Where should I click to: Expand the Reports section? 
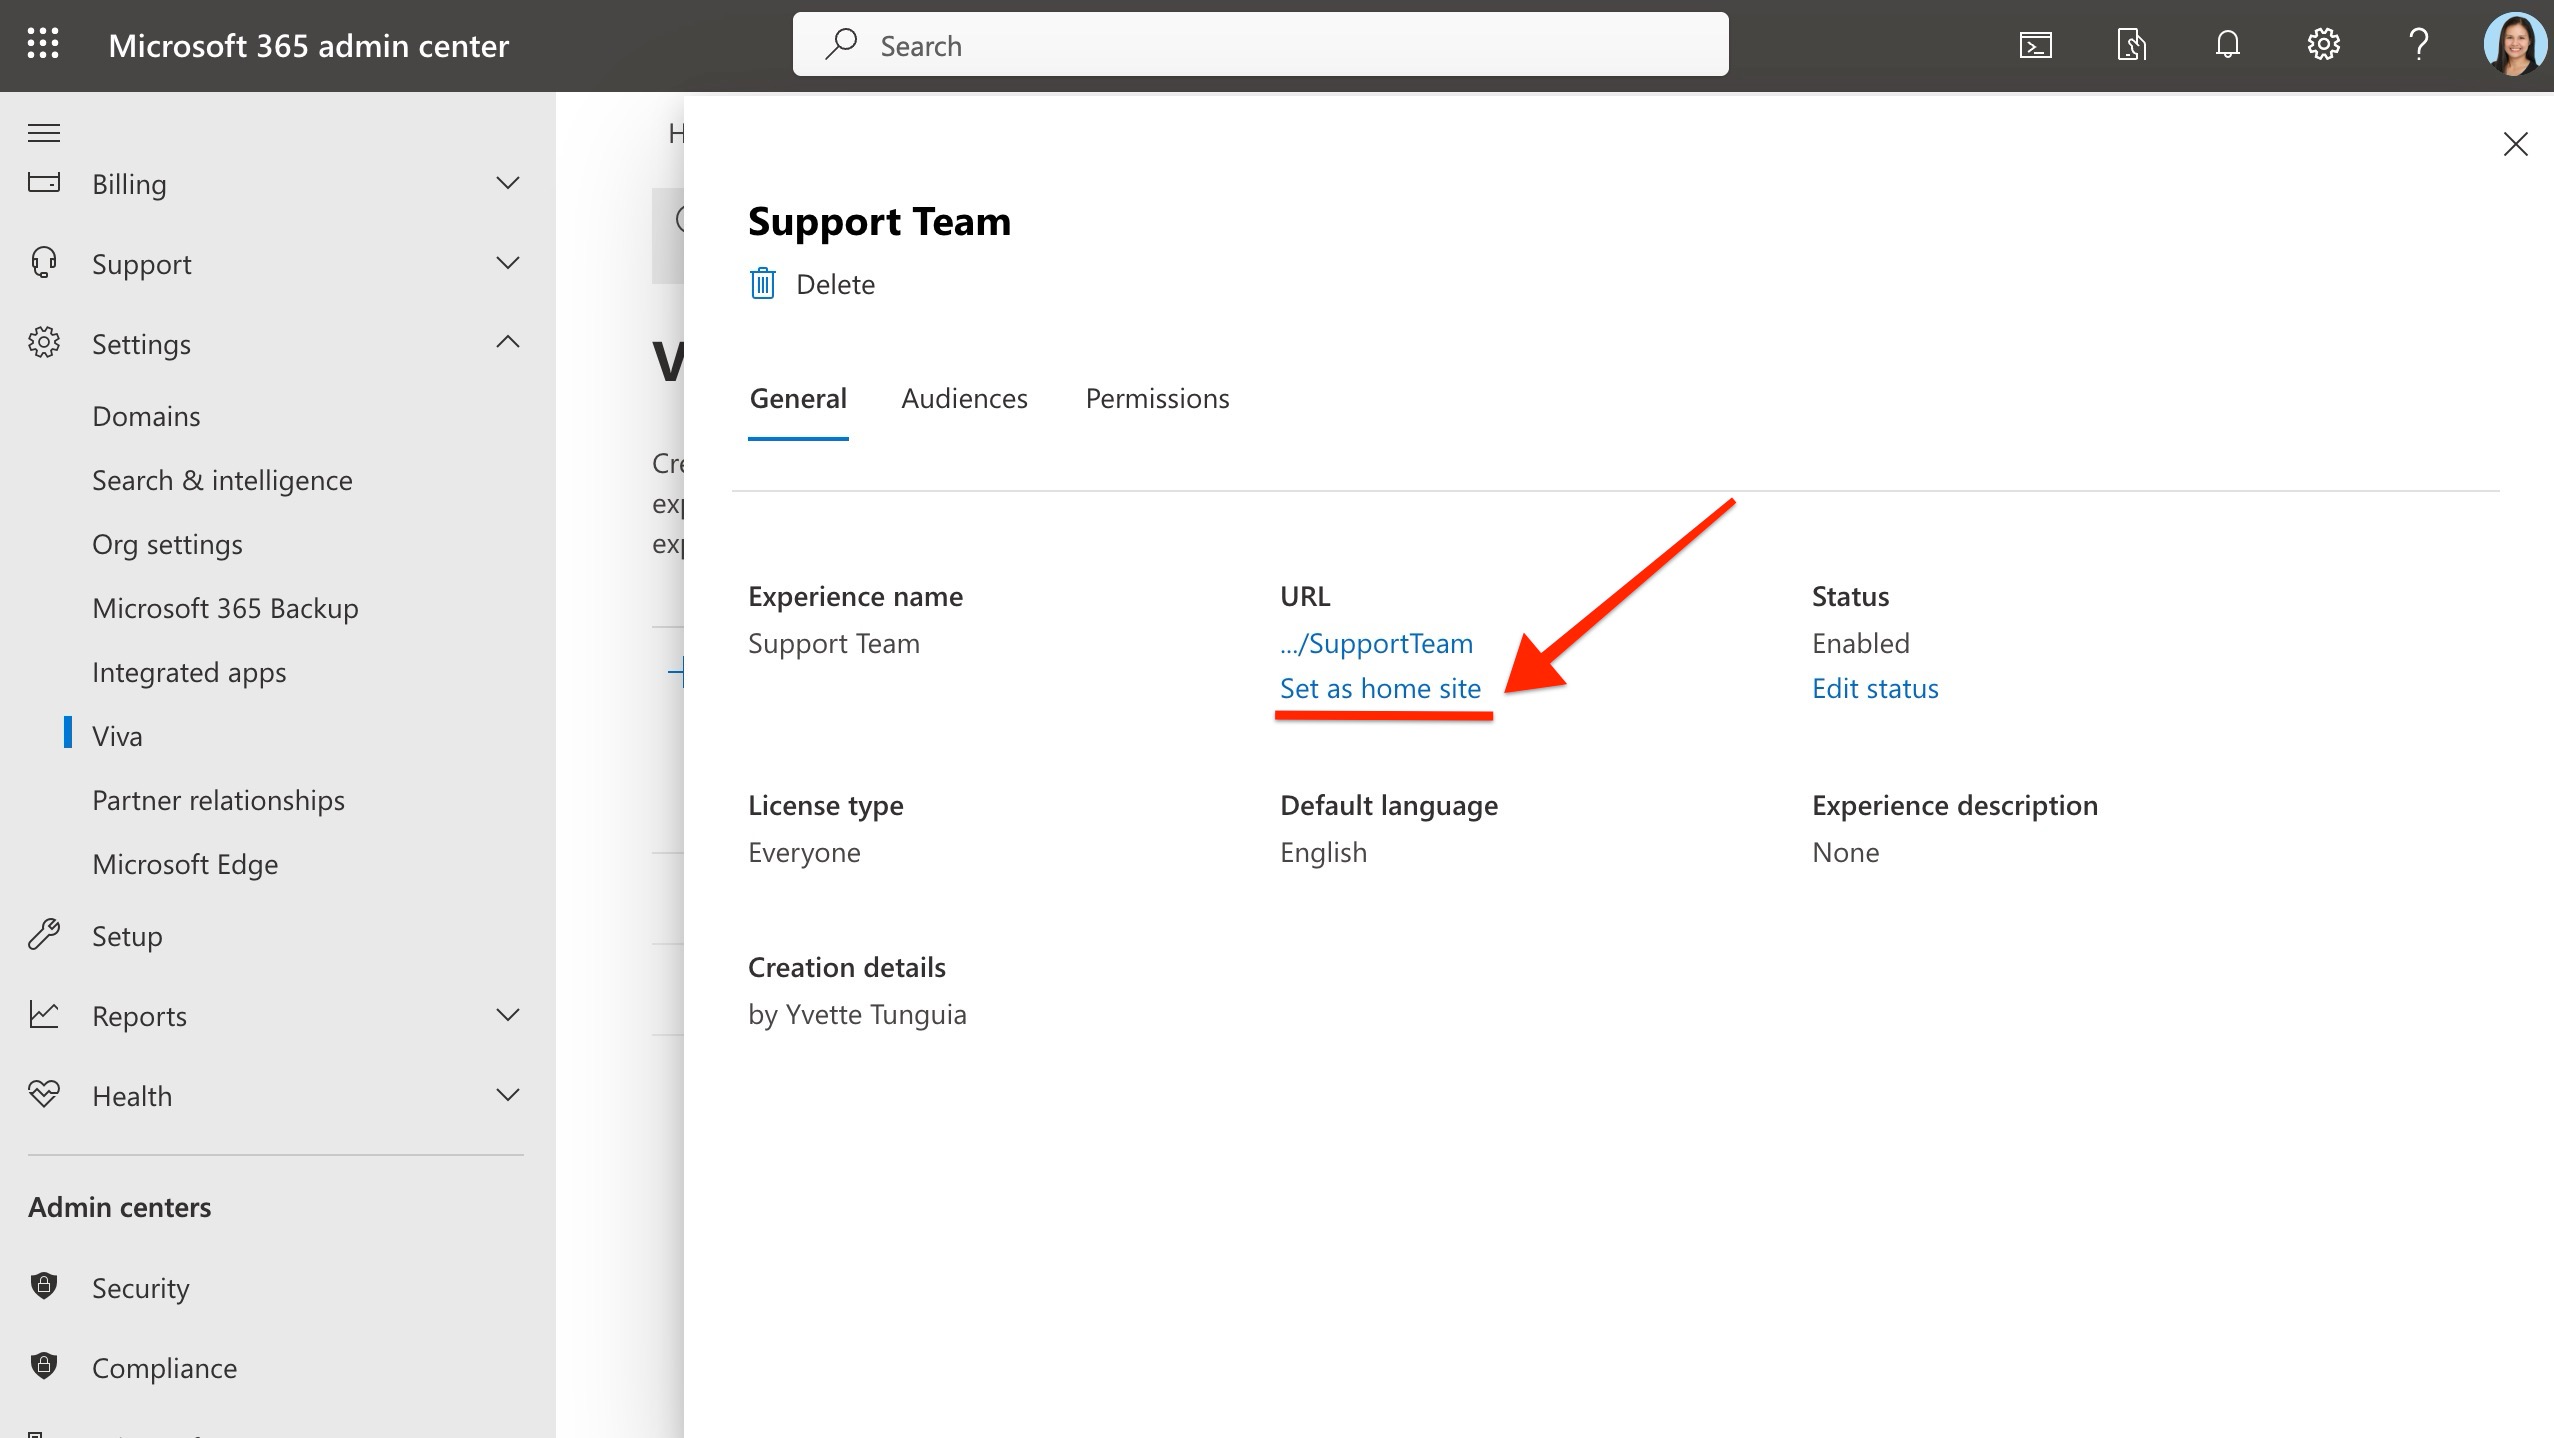[x=508, y=1015]
